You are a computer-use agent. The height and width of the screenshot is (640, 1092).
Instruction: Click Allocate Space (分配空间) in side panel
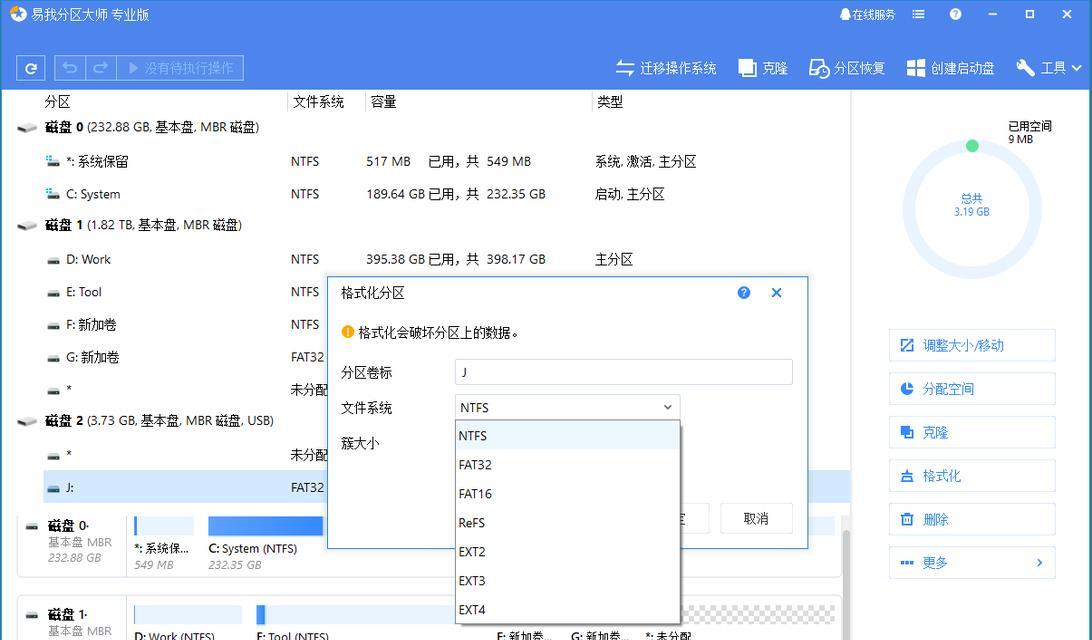click(972, 389)
